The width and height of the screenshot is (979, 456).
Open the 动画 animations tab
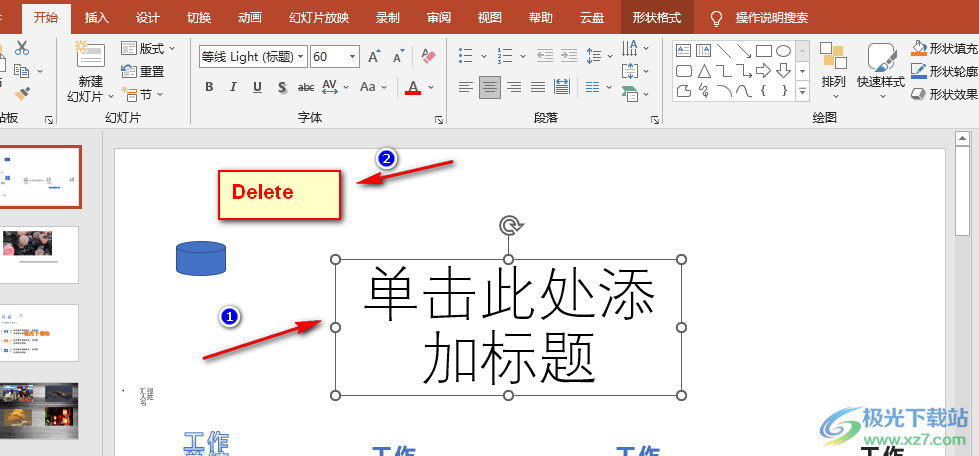pyautogui.click(x=250, y=18)
